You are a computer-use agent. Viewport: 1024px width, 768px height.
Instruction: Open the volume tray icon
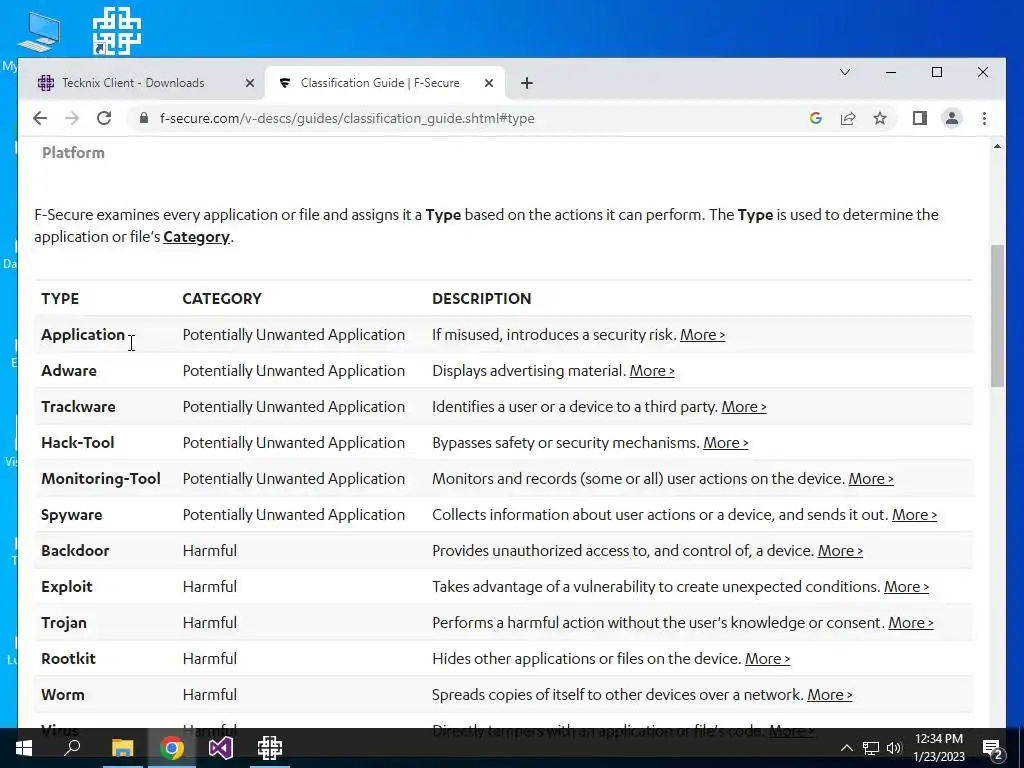coord(894,748)
